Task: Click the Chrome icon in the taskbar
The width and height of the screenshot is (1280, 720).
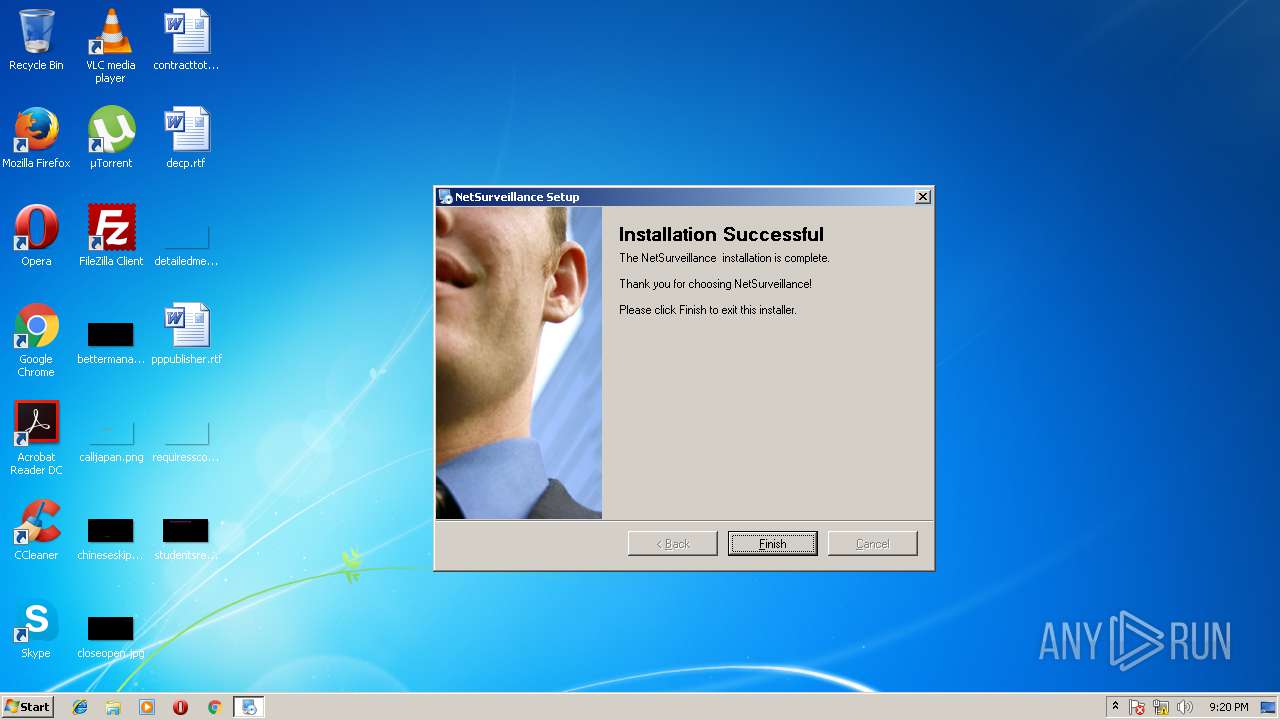Action: tap(214, 707)
